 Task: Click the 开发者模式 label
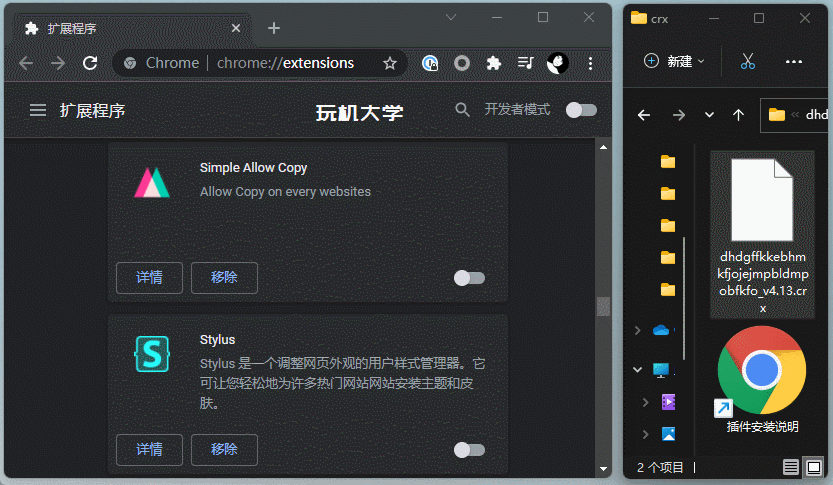517,109
